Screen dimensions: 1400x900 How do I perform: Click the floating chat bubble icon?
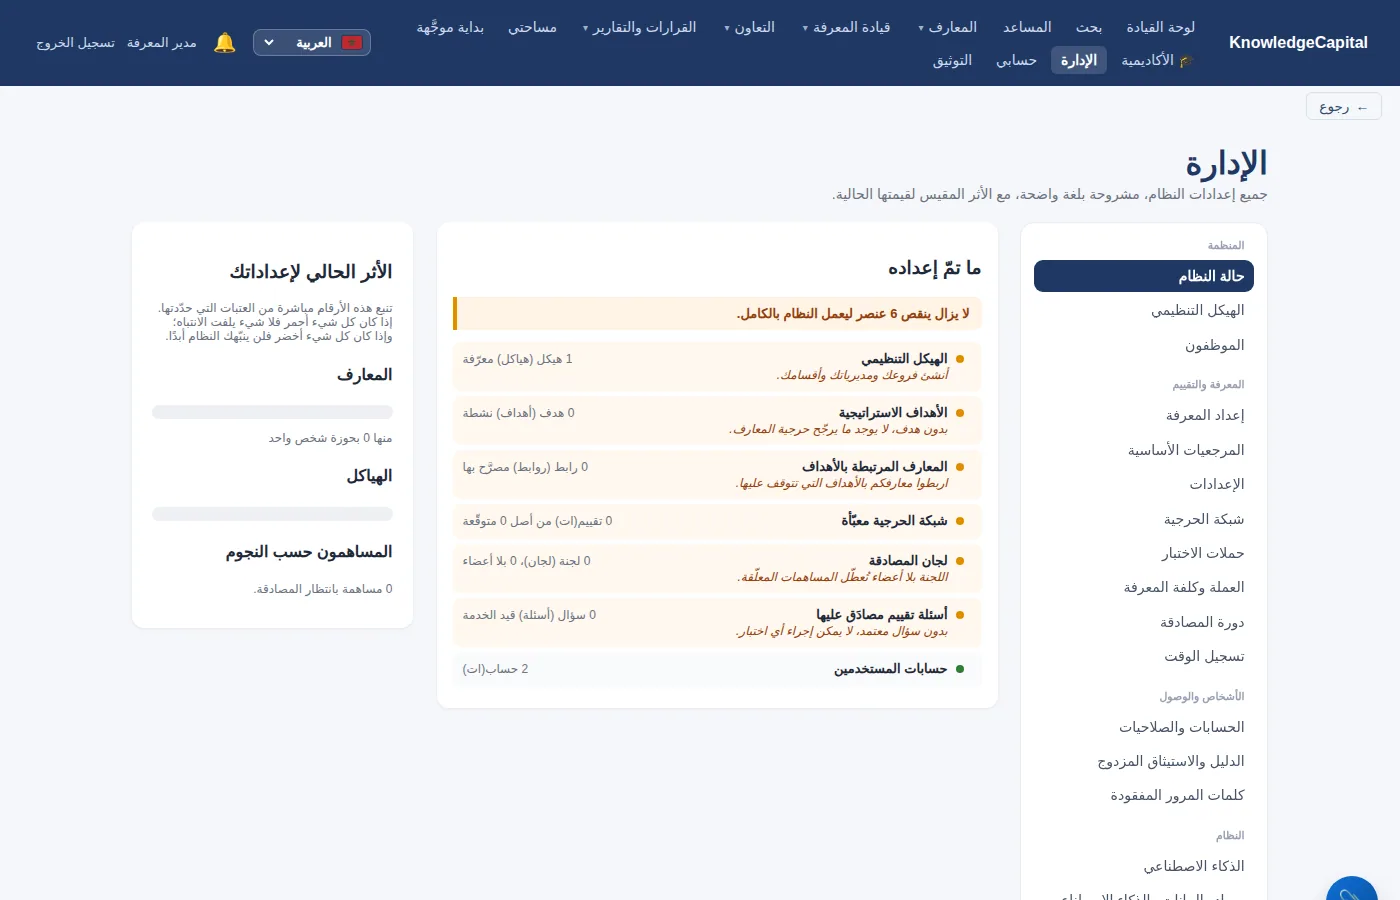[x=1352, y=888]
